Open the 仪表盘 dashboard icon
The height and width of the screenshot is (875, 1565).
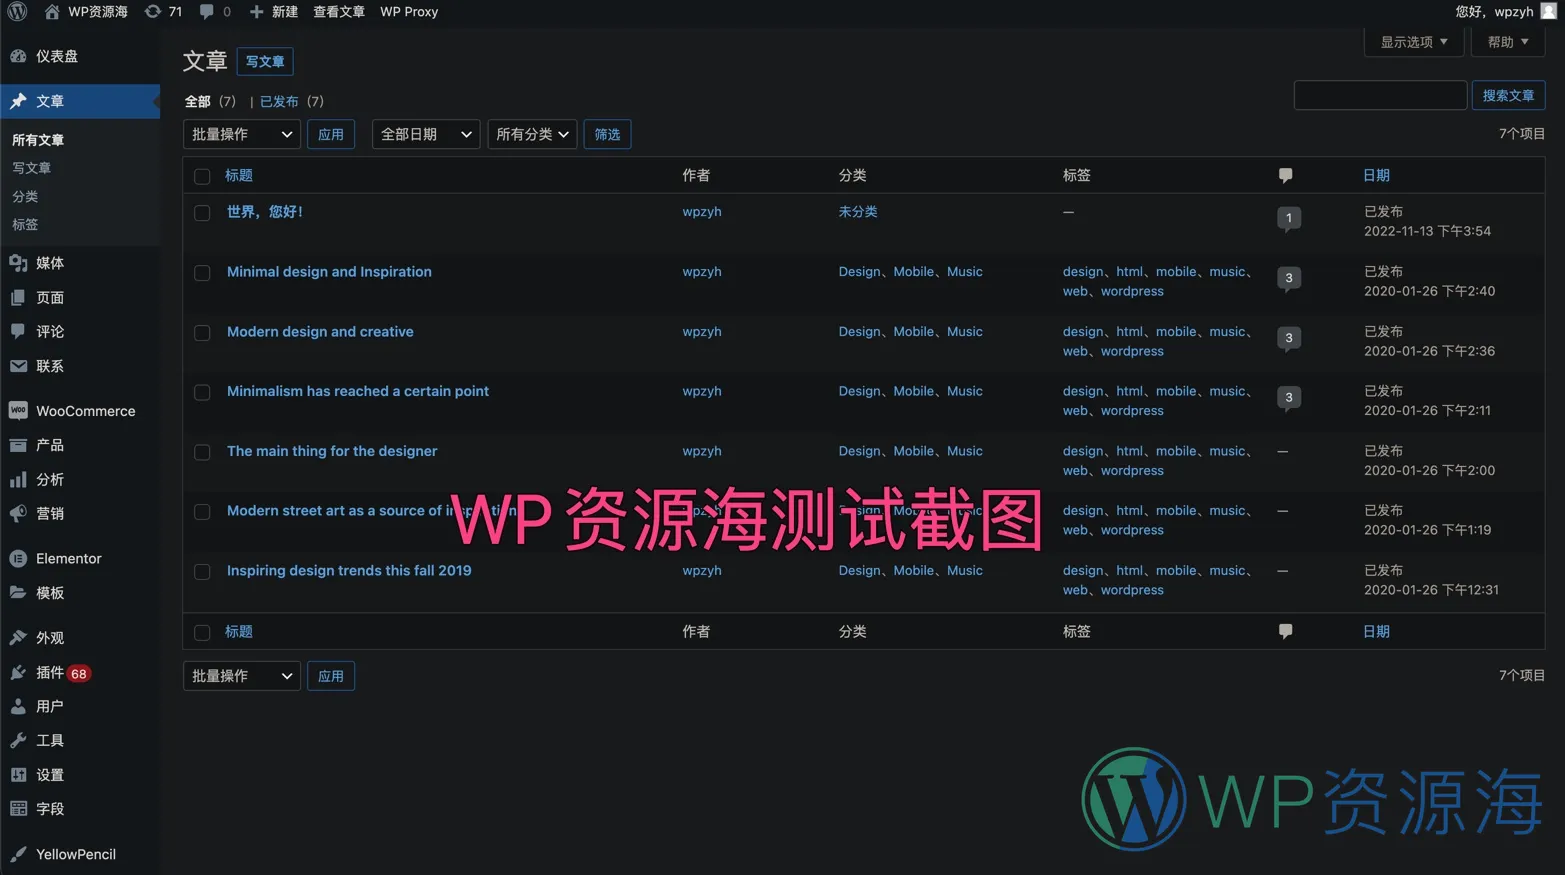coord(18,56)
